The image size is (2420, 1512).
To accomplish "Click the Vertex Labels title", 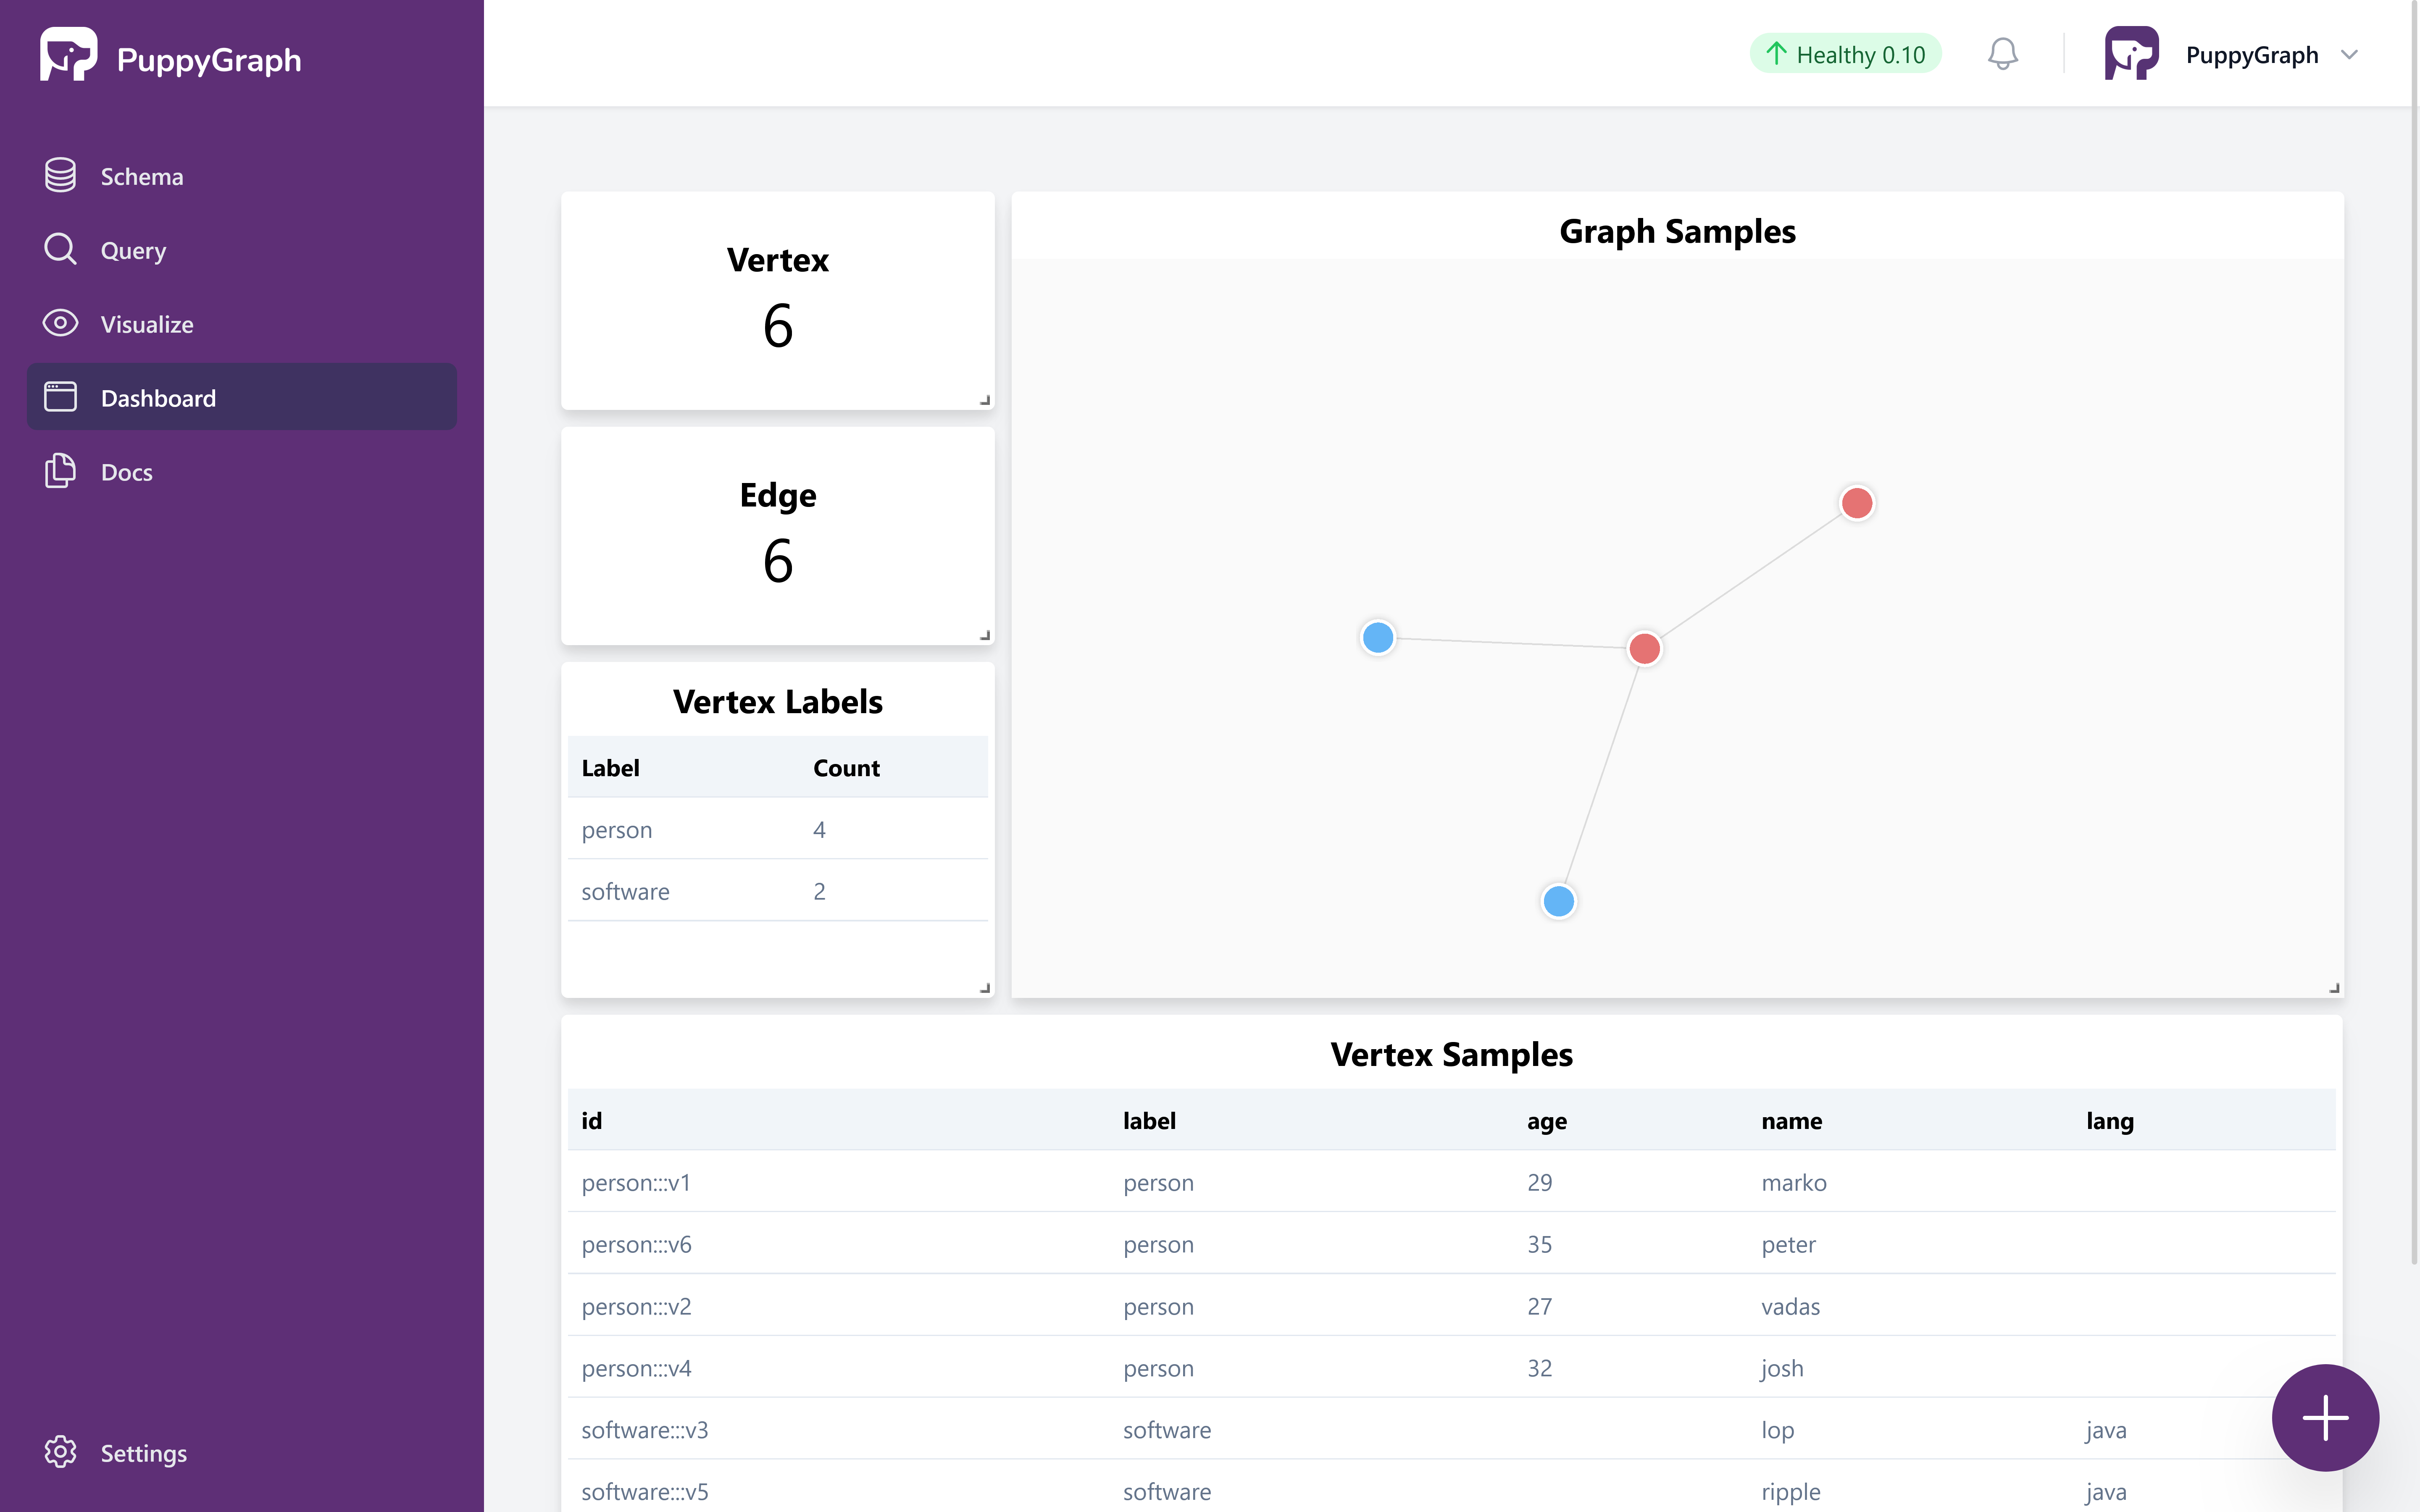I will point(778,701).
